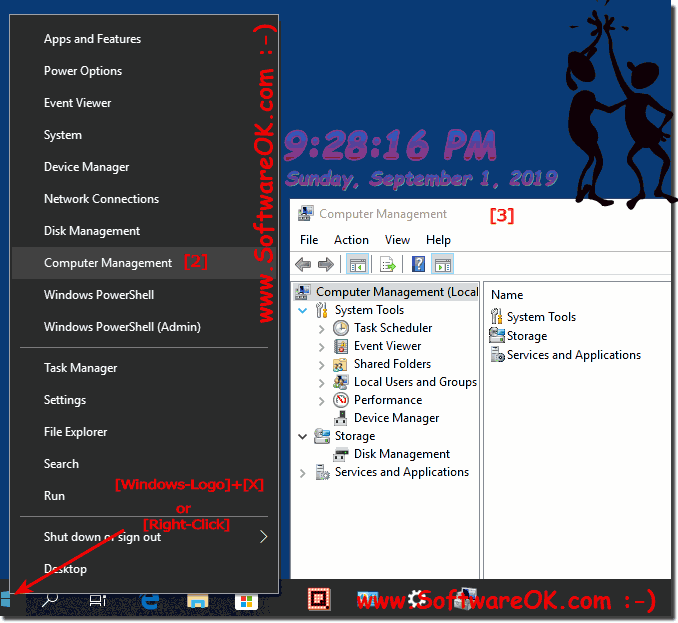Click the Name column header
The image size is (678, 623).
[507, 295]
